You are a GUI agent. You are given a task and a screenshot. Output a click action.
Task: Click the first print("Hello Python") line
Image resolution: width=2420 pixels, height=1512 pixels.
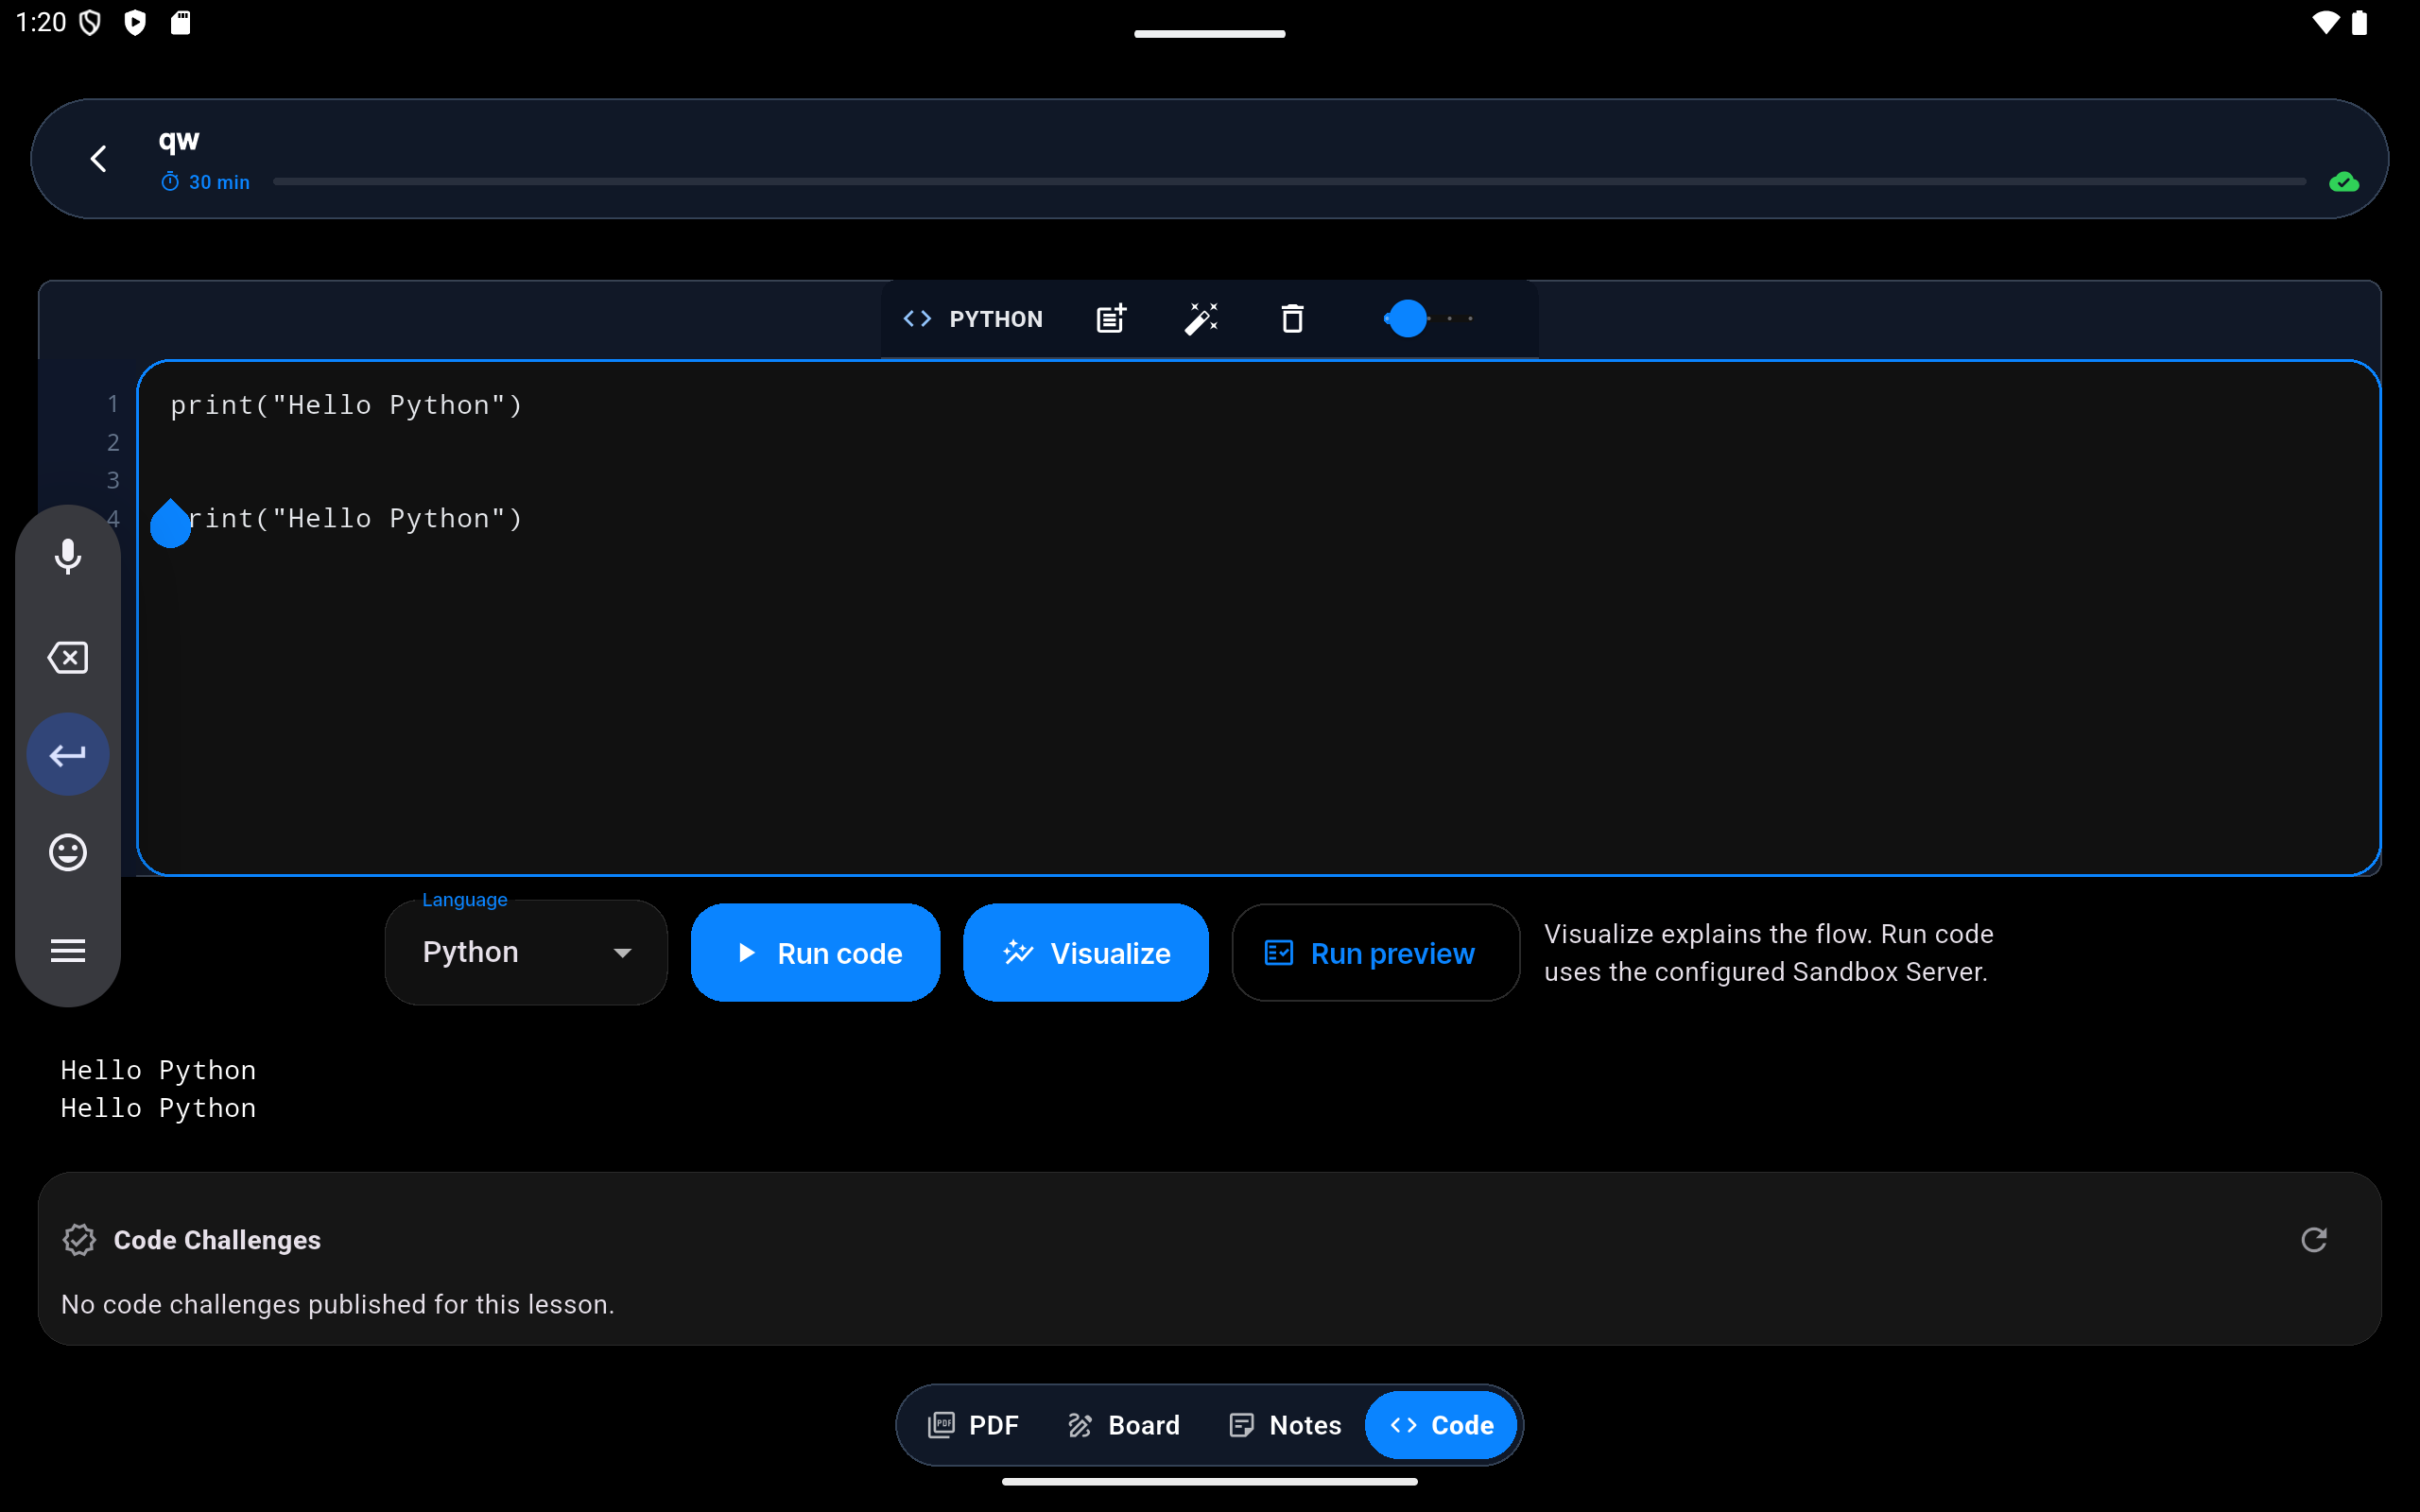coord(346,405)
